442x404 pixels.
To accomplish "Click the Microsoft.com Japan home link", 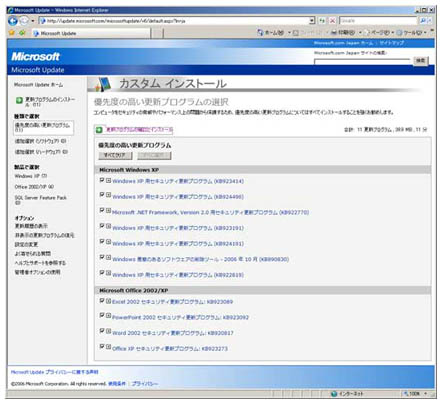I will (343, 43).
